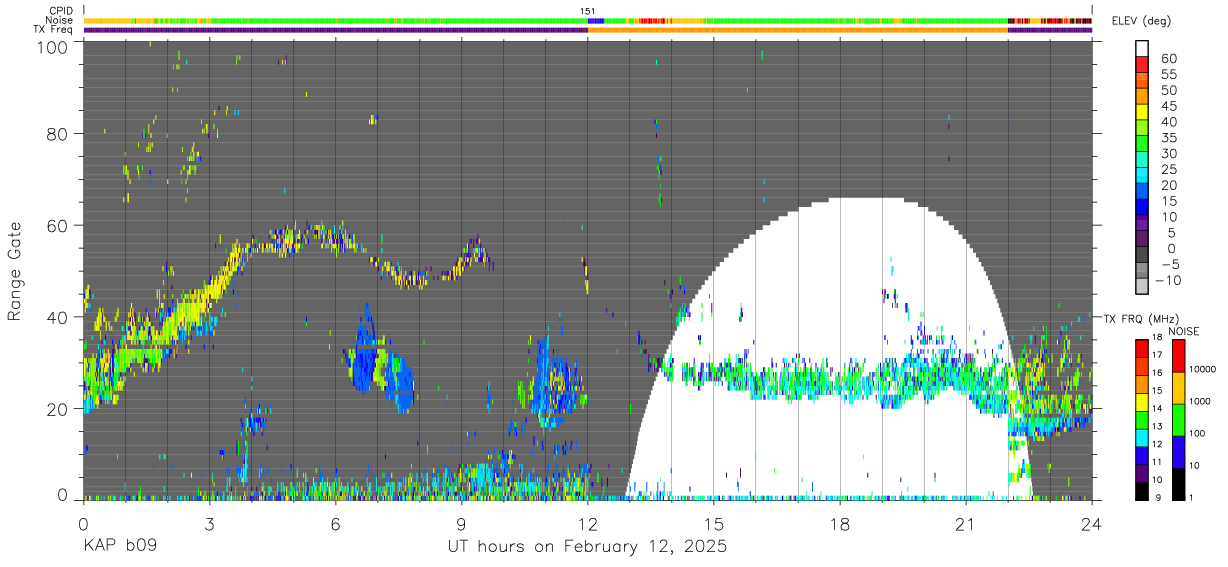The height and width of the screenshot is (567, 1228).
Task: Click the 24 hour label at axis end
Action: pos(1091,523)
